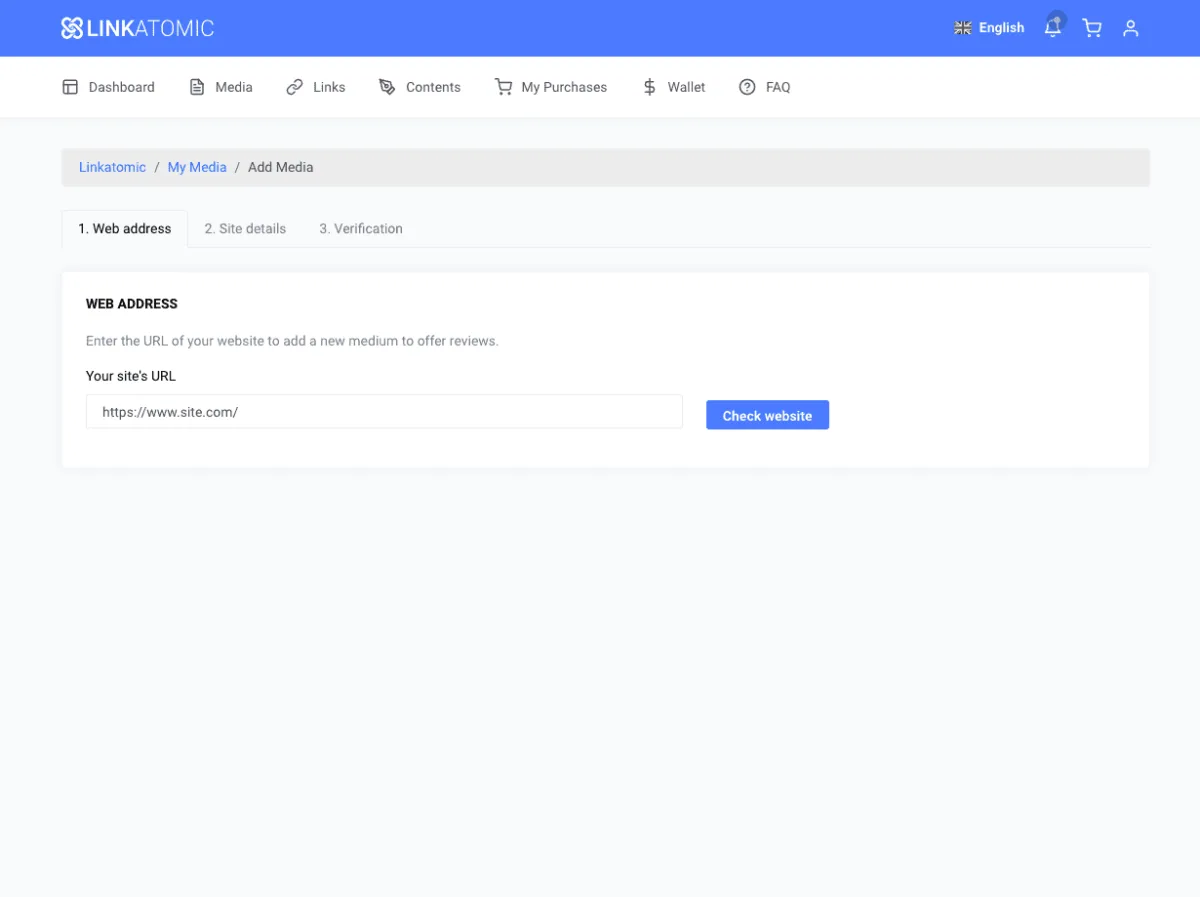
Task: Click the Linkatomic logo
Action: 137,28
